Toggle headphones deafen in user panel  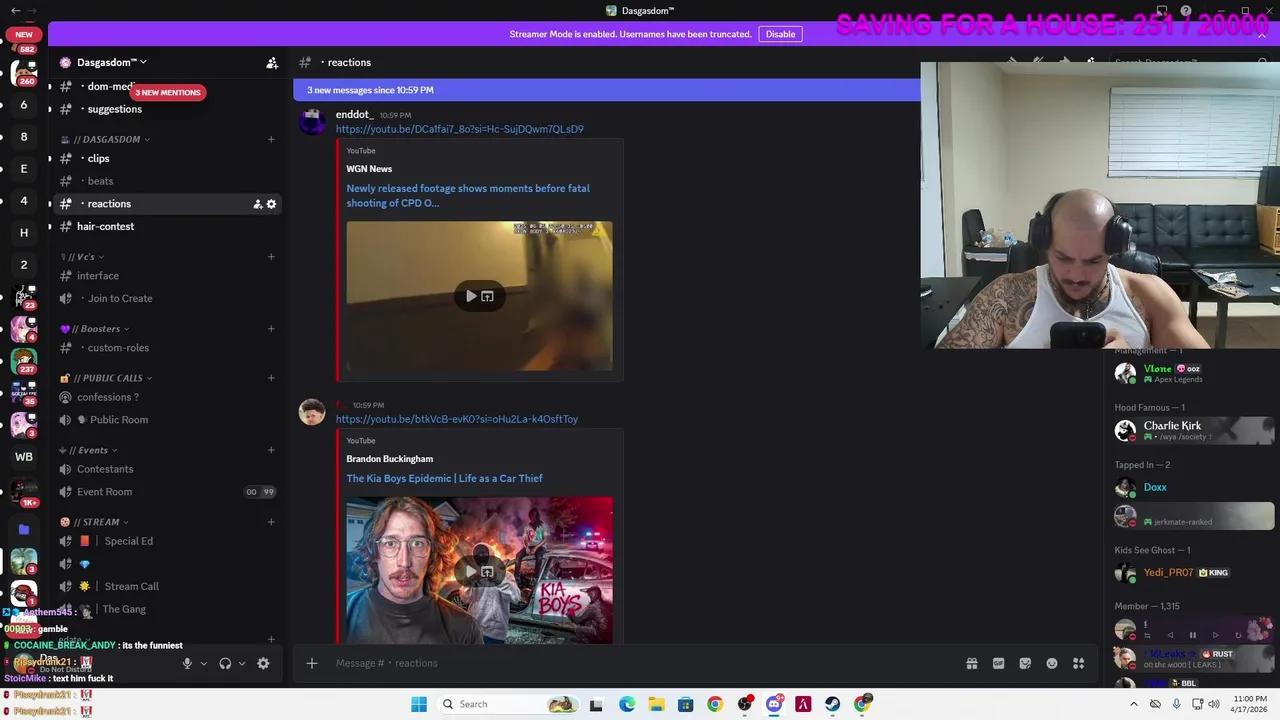225,663
